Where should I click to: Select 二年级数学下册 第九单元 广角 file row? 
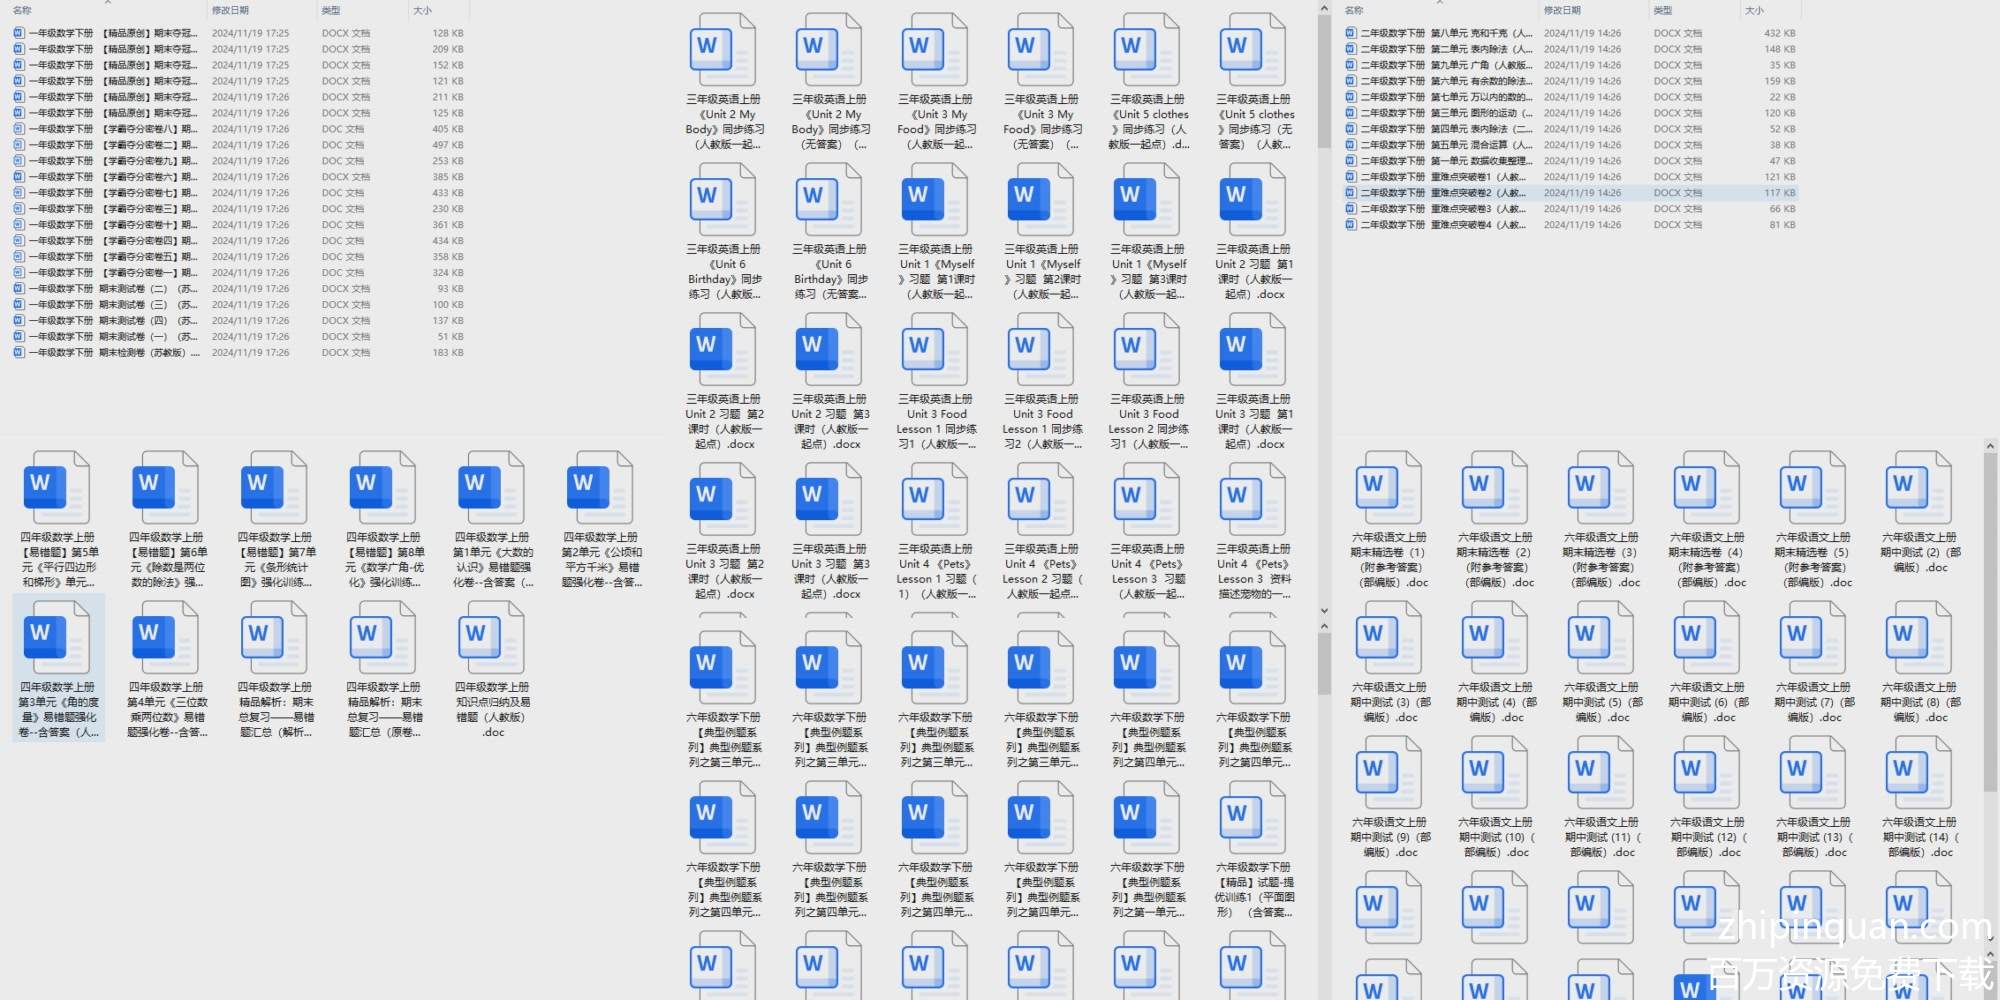click(x=1440, y=65)
